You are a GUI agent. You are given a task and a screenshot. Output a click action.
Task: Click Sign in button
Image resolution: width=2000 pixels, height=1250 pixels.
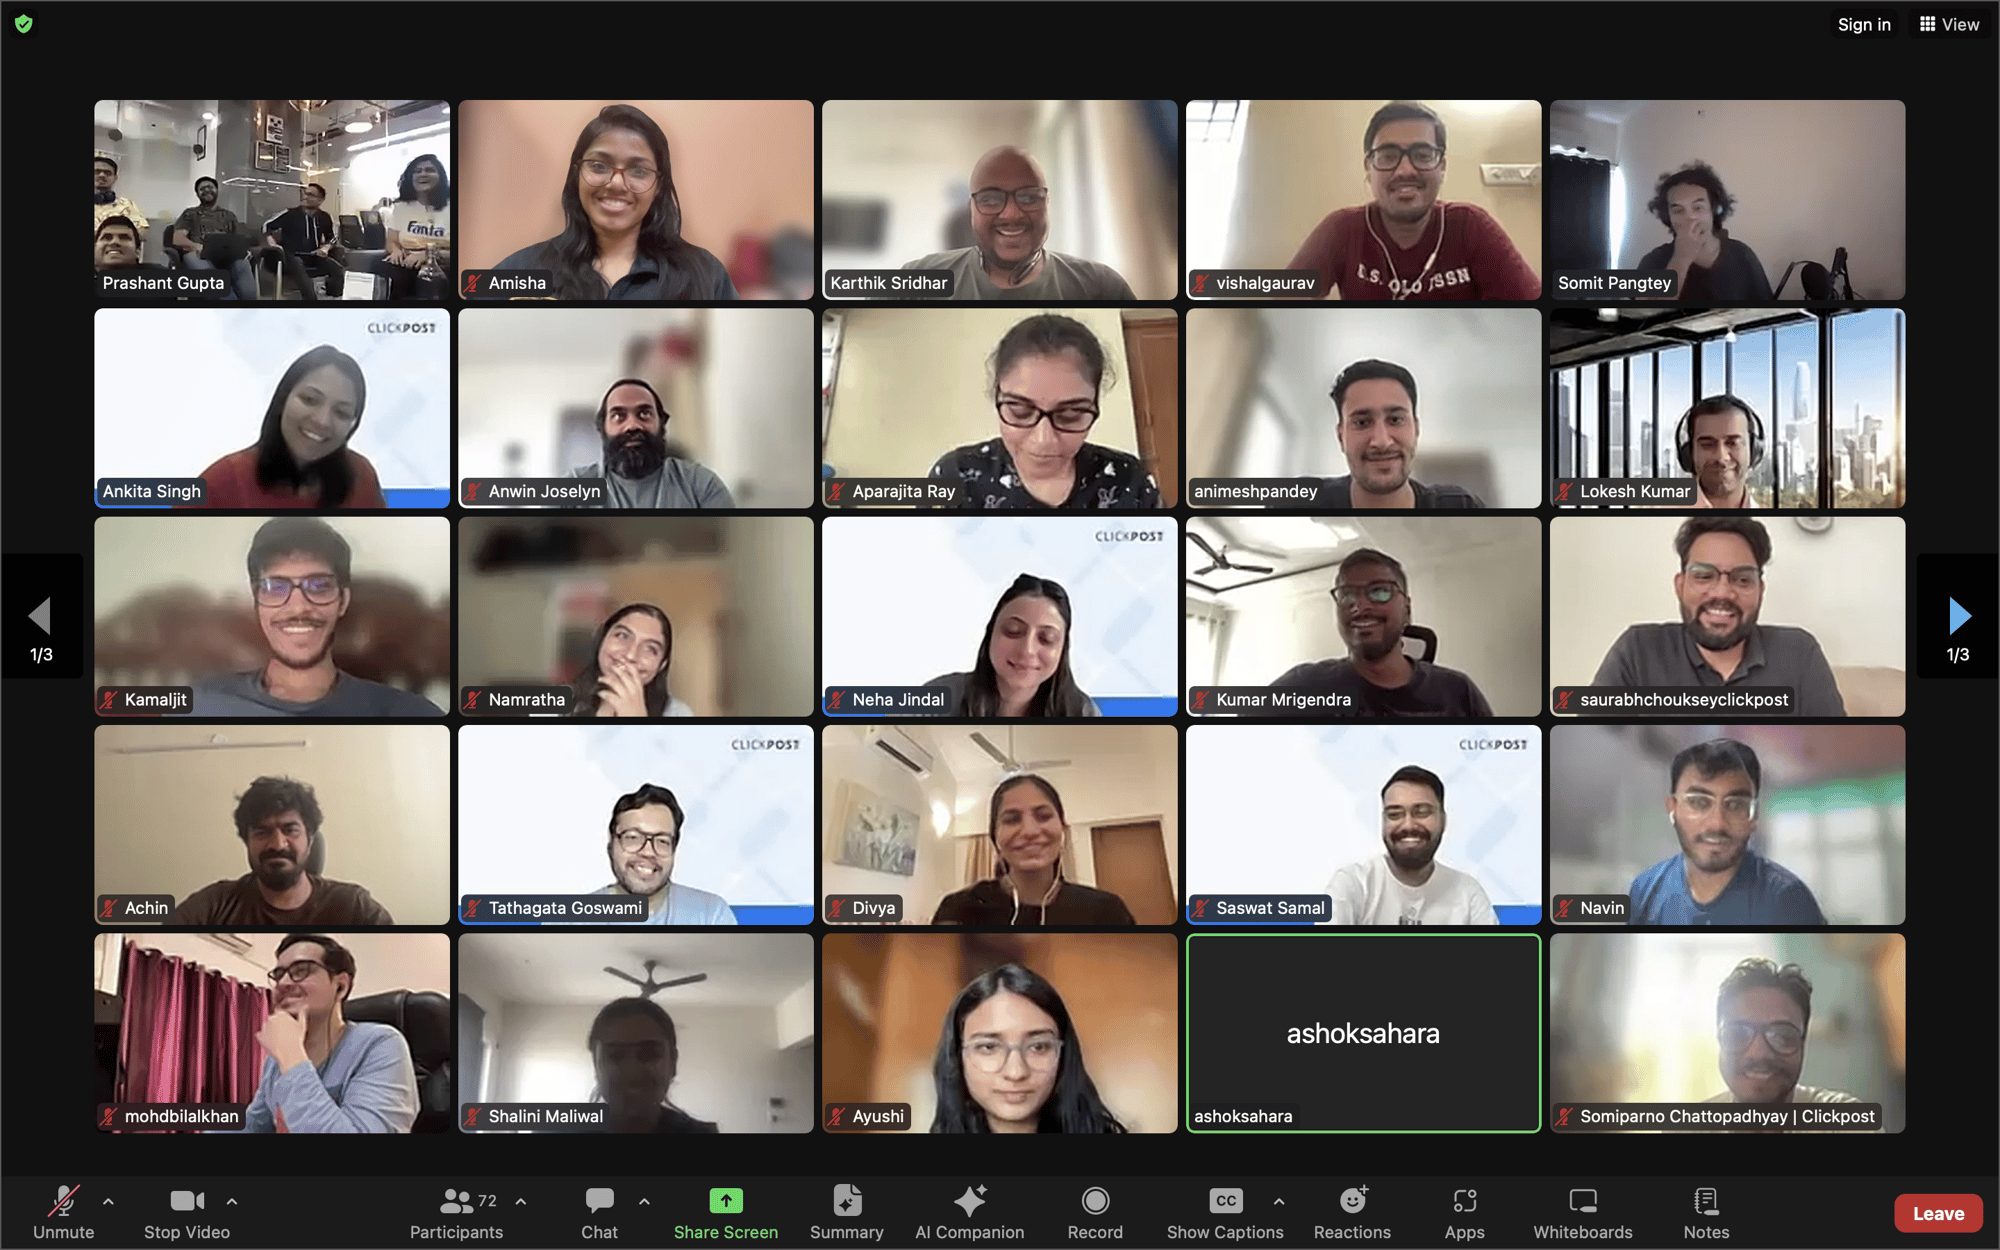[1865, 24]
